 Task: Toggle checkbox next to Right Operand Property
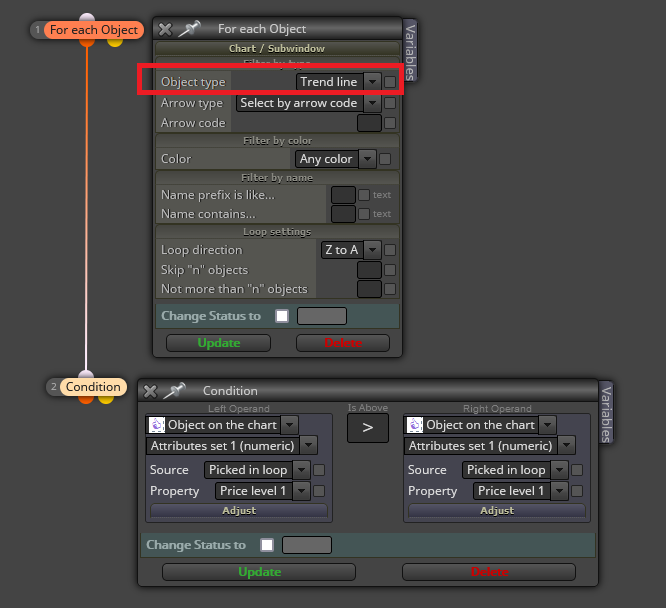click(577, 491)
